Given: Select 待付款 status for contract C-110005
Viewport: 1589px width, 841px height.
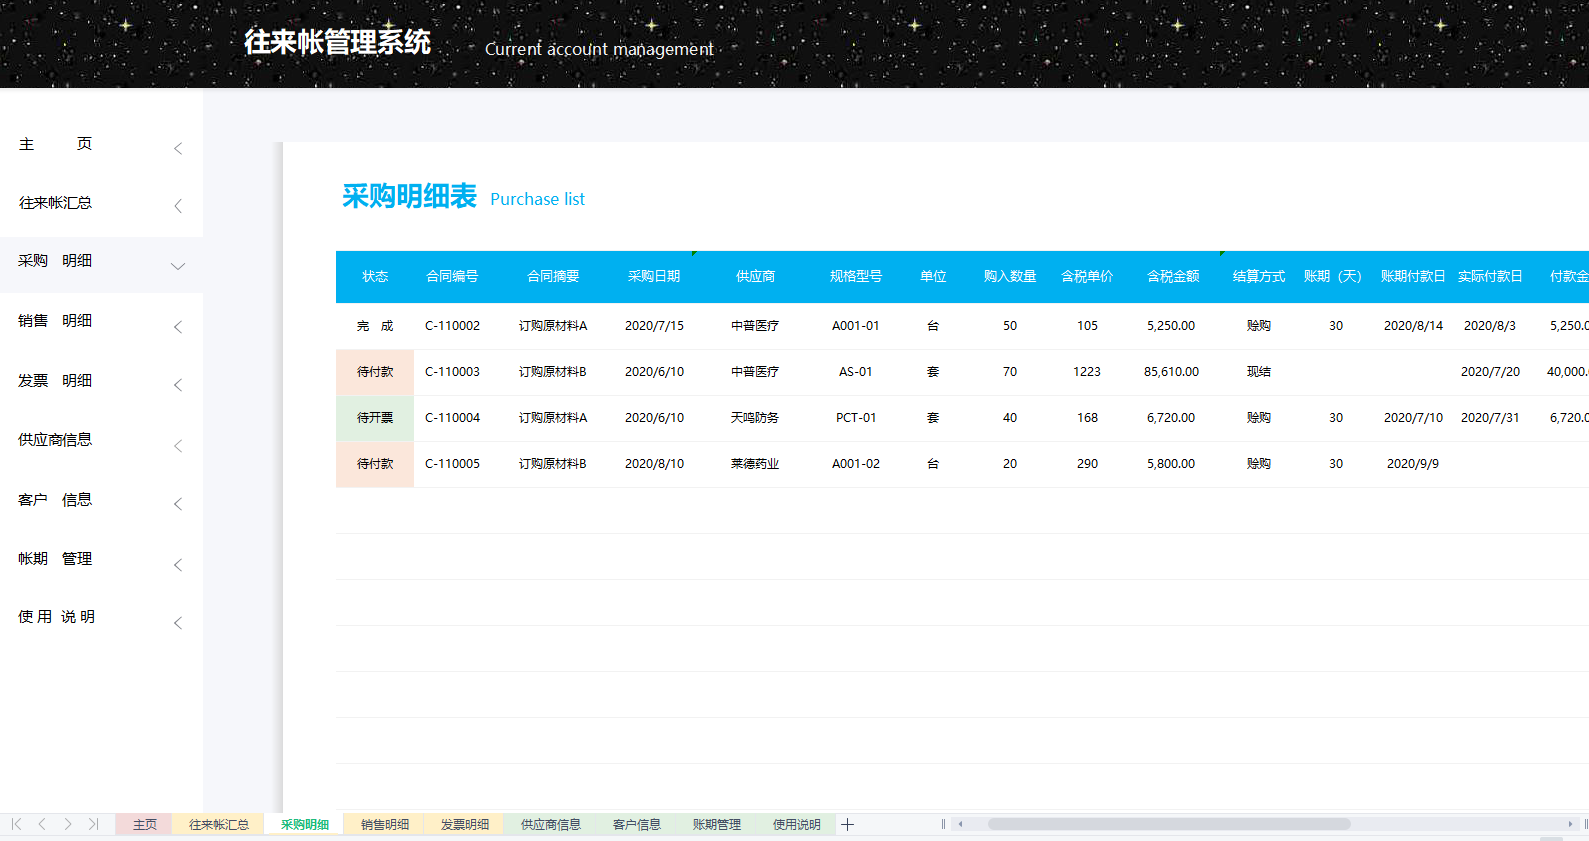Looking at the screenshot, I should pyautogui.click(x=375, y=464).
